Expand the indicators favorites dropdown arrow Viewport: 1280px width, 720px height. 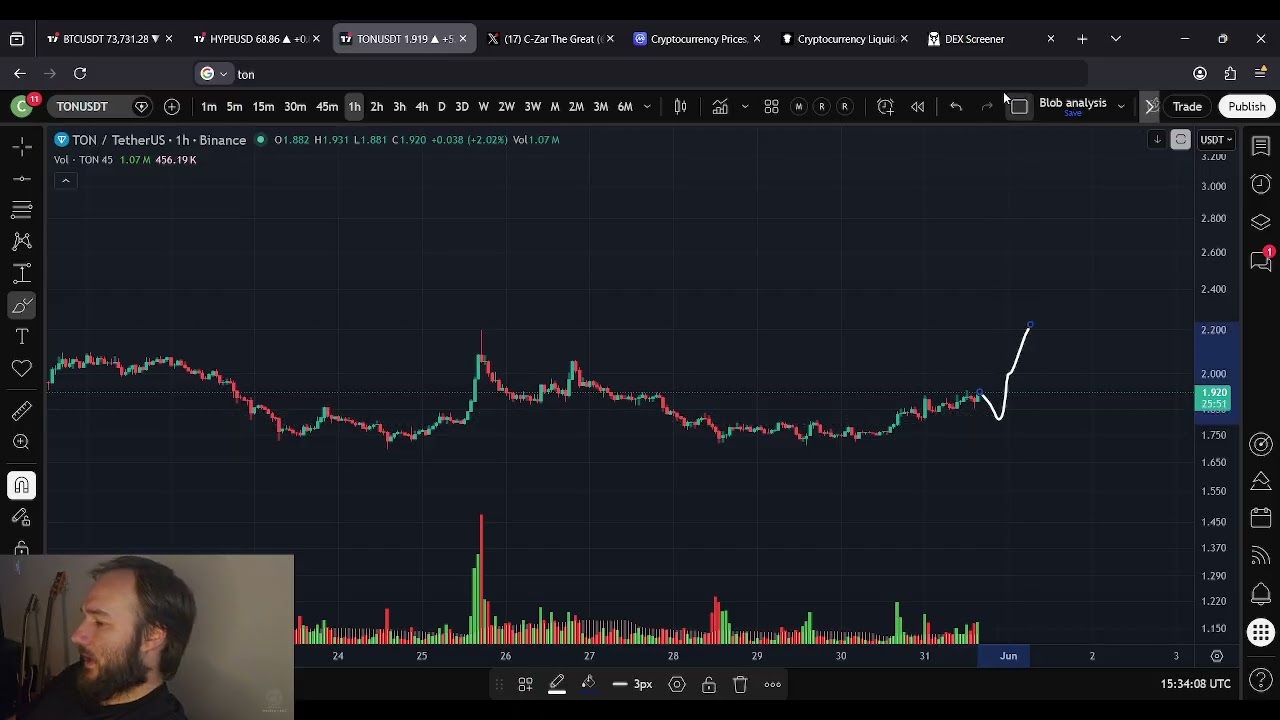pos(744,106)
